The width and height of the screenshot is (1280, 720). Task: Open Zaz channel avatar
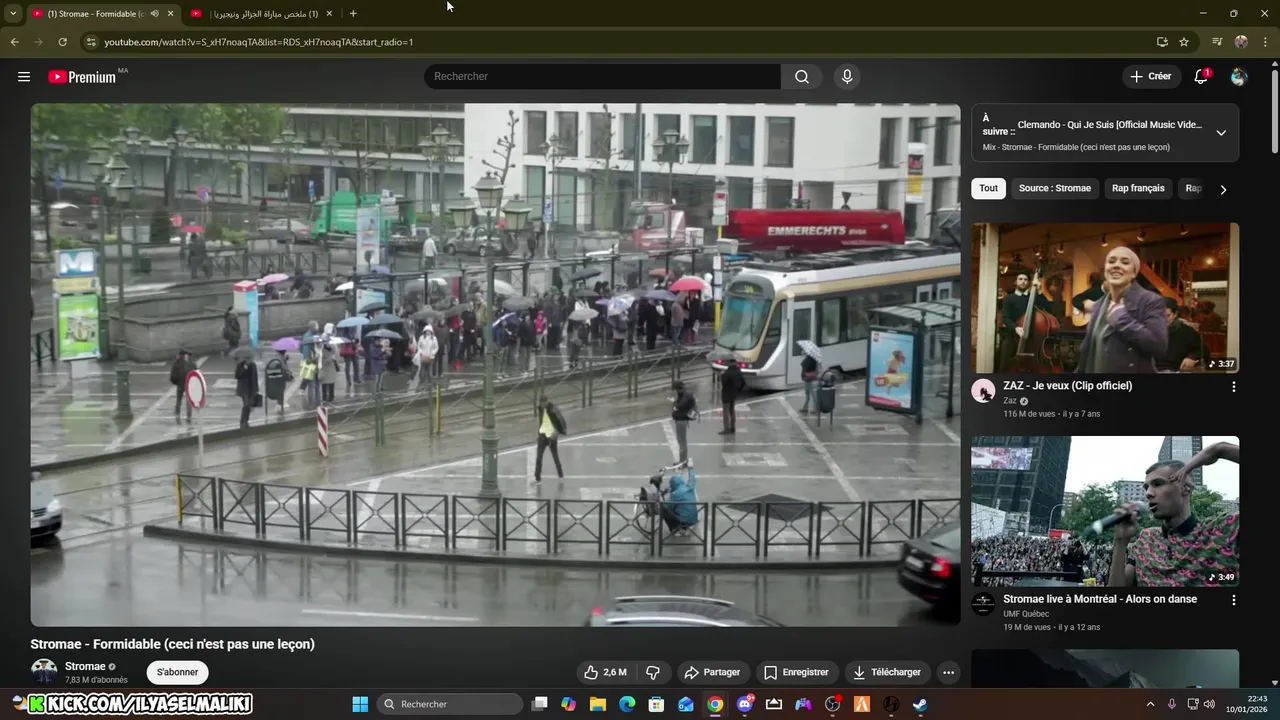click(983, 391)
